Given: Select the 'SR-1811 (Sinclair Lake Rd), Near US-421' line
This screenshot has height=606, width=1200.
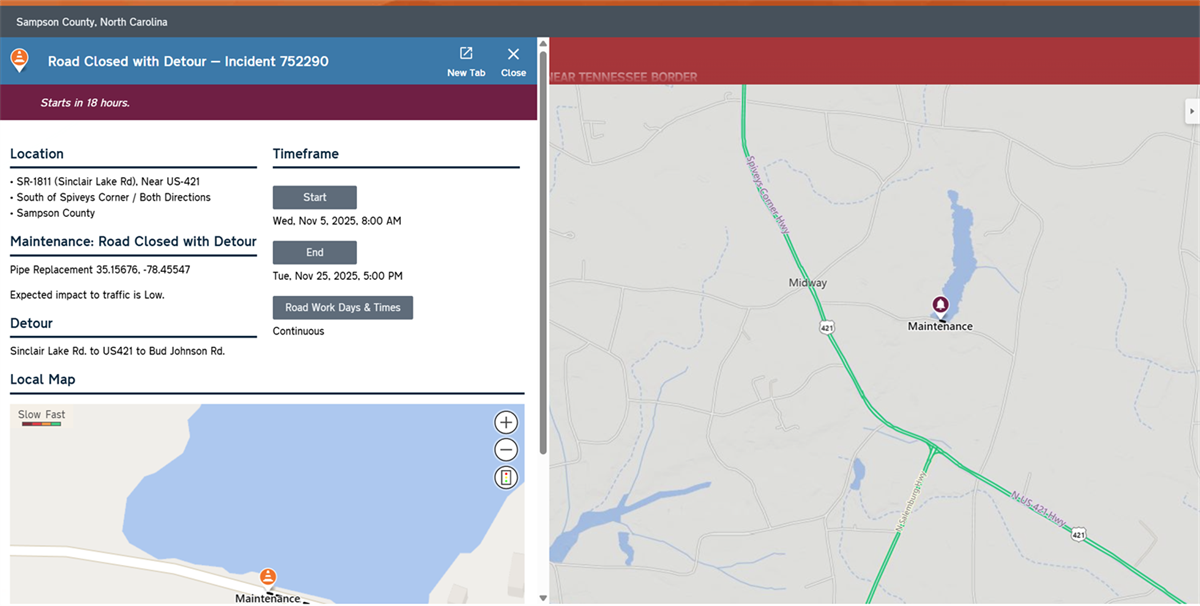Looking at the screenshot, I should [109, 181].
